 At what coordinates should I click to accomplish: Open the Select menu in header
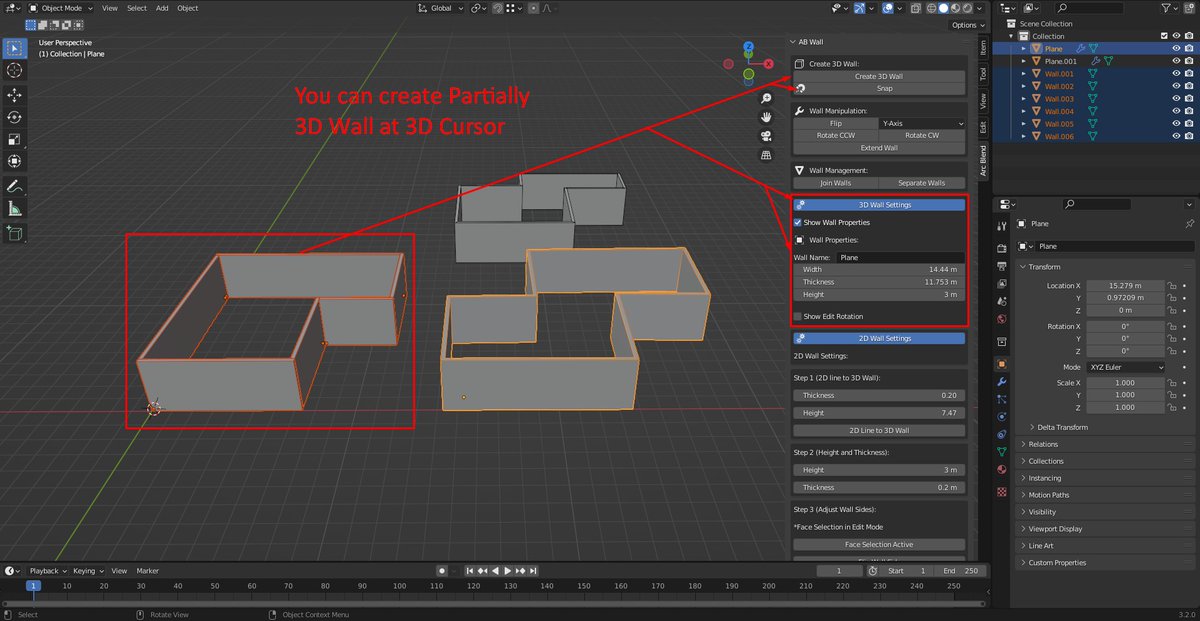(x=137, y=8)
